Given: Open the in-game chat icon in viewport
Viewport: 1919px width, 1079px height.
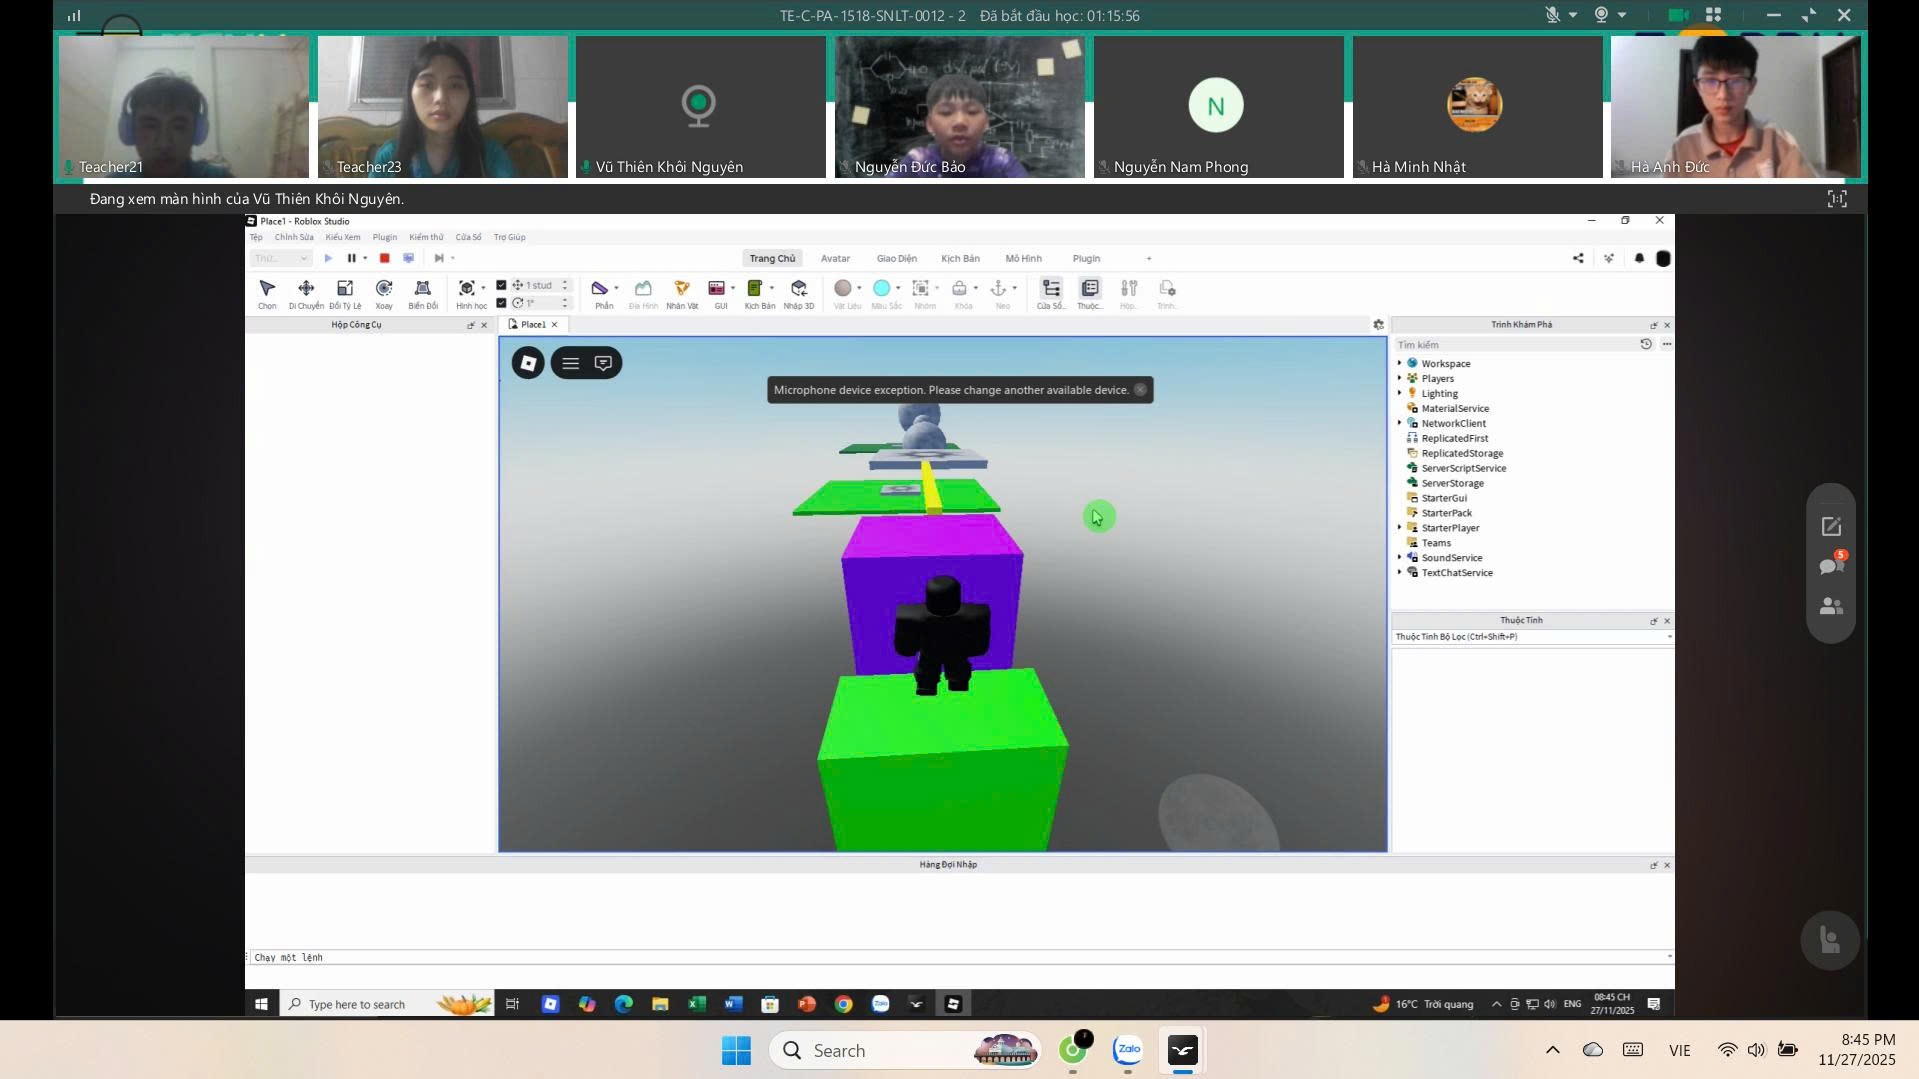Looking at the screenshot, I should pyautogui.click(x=603, y=363).
